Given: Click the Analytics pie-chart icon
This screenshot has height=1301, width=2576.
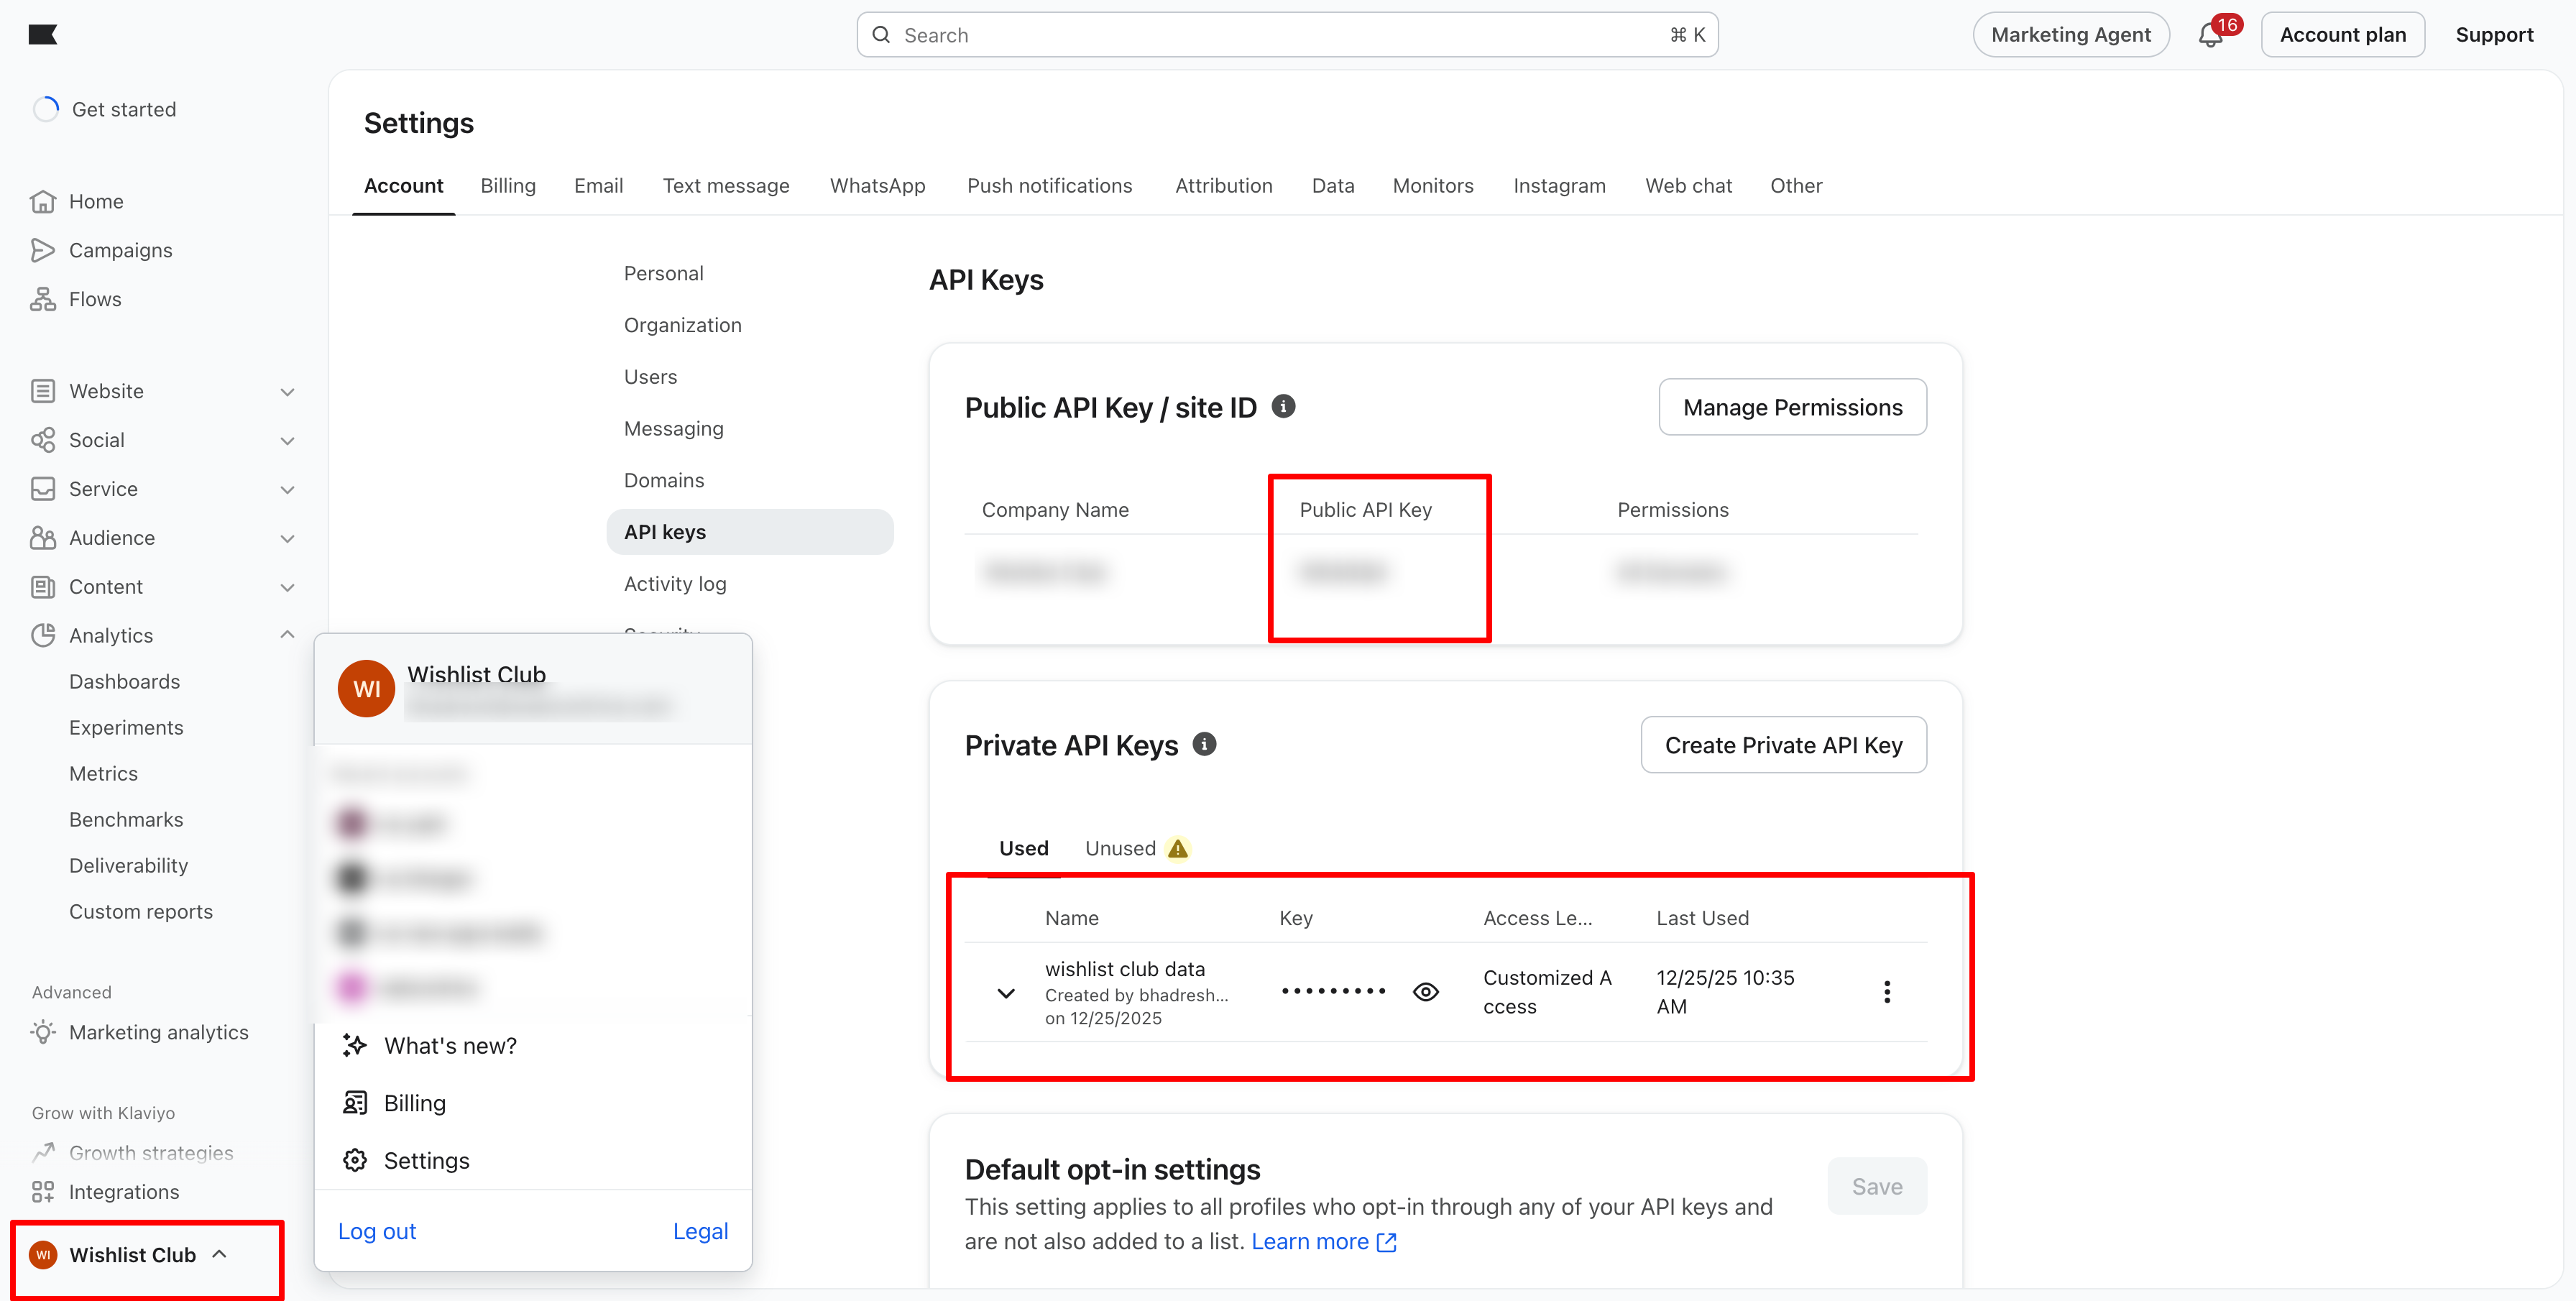Looking at the screenshot, I should pyautogui.click(x=43, y=636).
